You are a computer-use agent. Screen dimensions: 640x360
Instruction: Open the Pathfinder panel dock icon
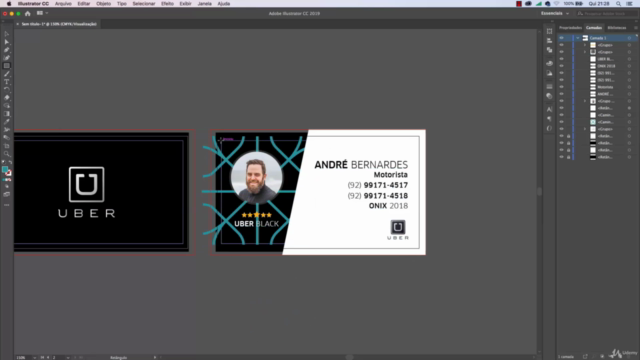549,50
